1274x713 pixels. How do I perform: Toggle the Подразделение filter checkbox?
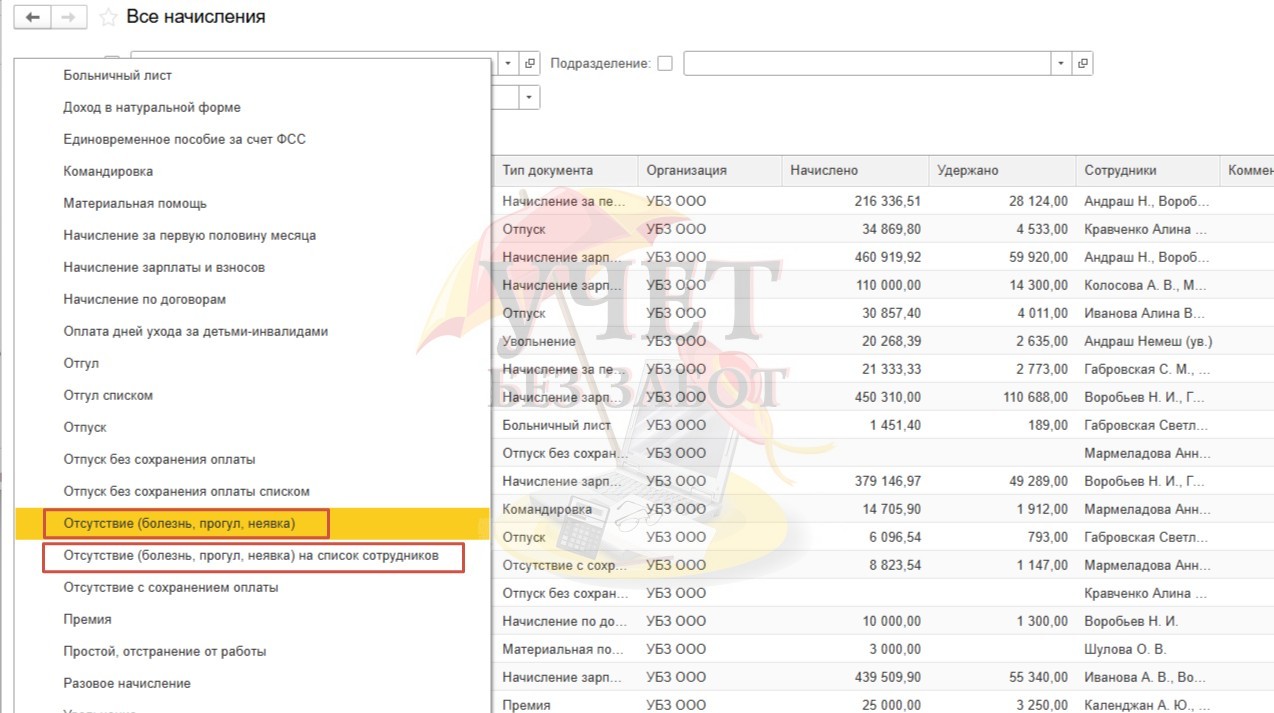tap(665, 63)
